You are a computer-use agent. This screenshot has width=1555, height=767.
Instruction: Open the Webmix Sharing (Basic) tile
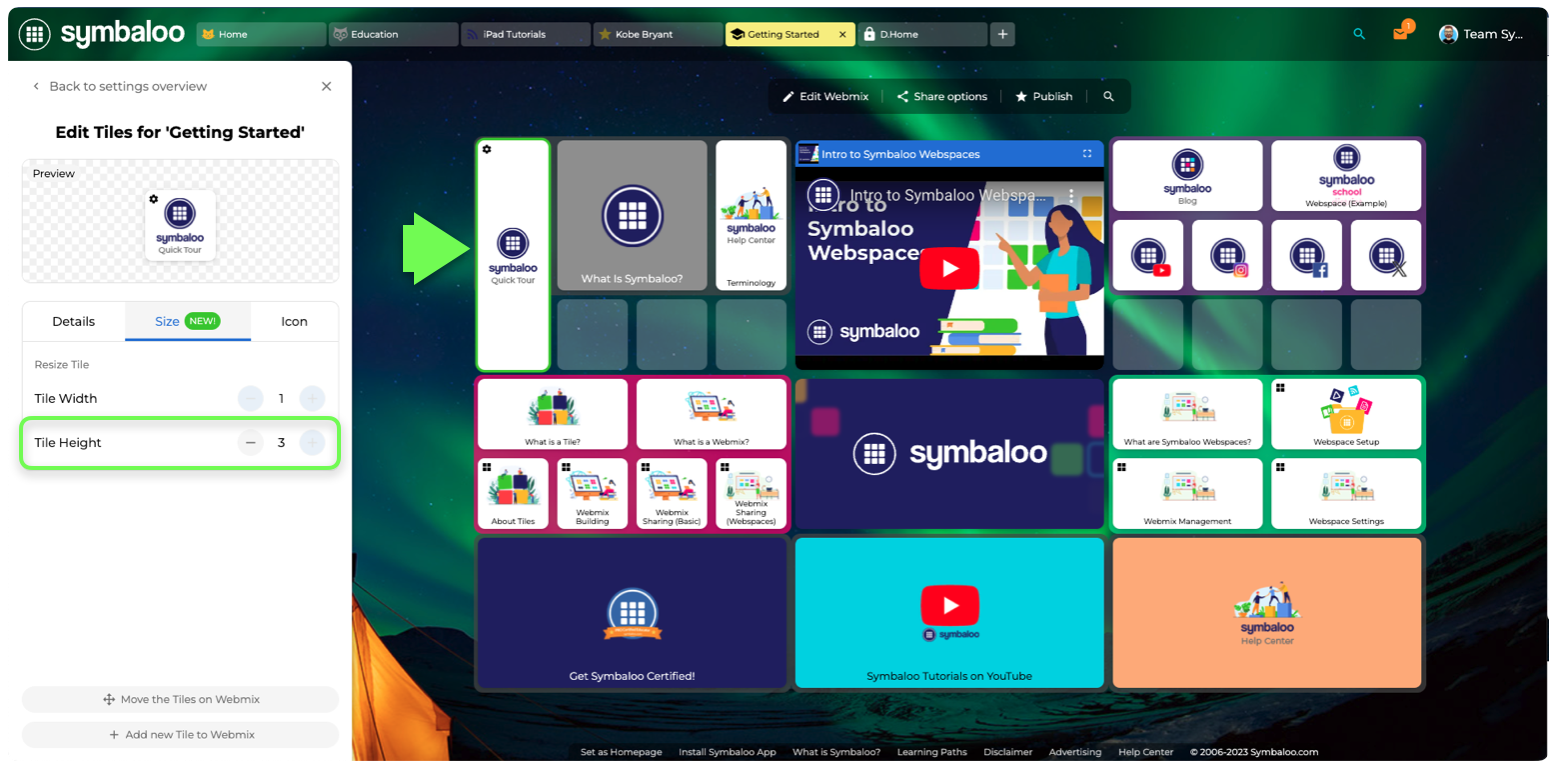coord(672,493)
